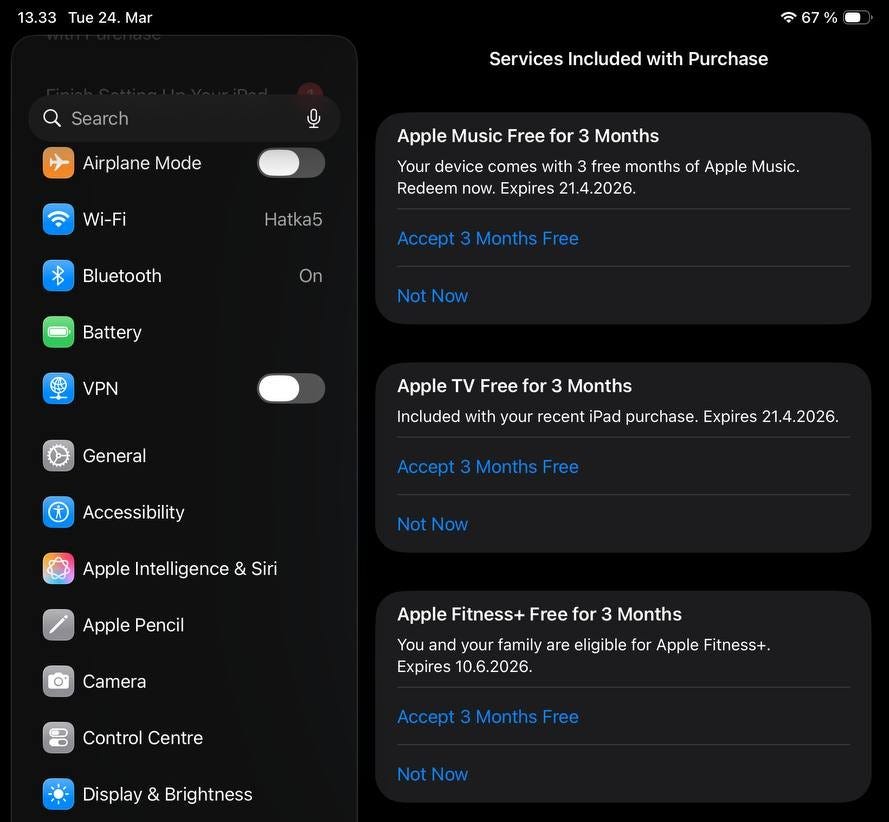889x822 pixels.
Task: Tap the Camera settings icon
Action: click(x=58, y=681)
